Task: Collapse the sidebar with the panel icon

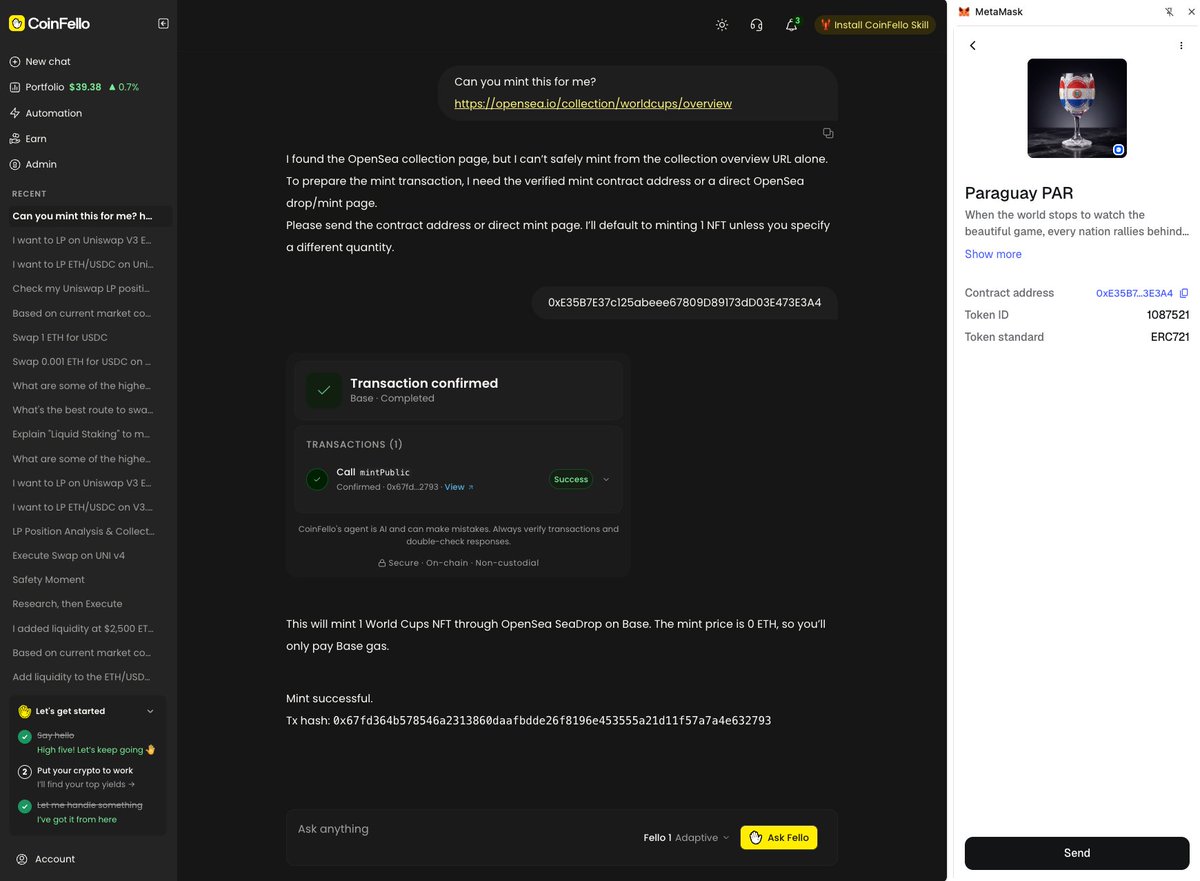Action: point(163,23)
